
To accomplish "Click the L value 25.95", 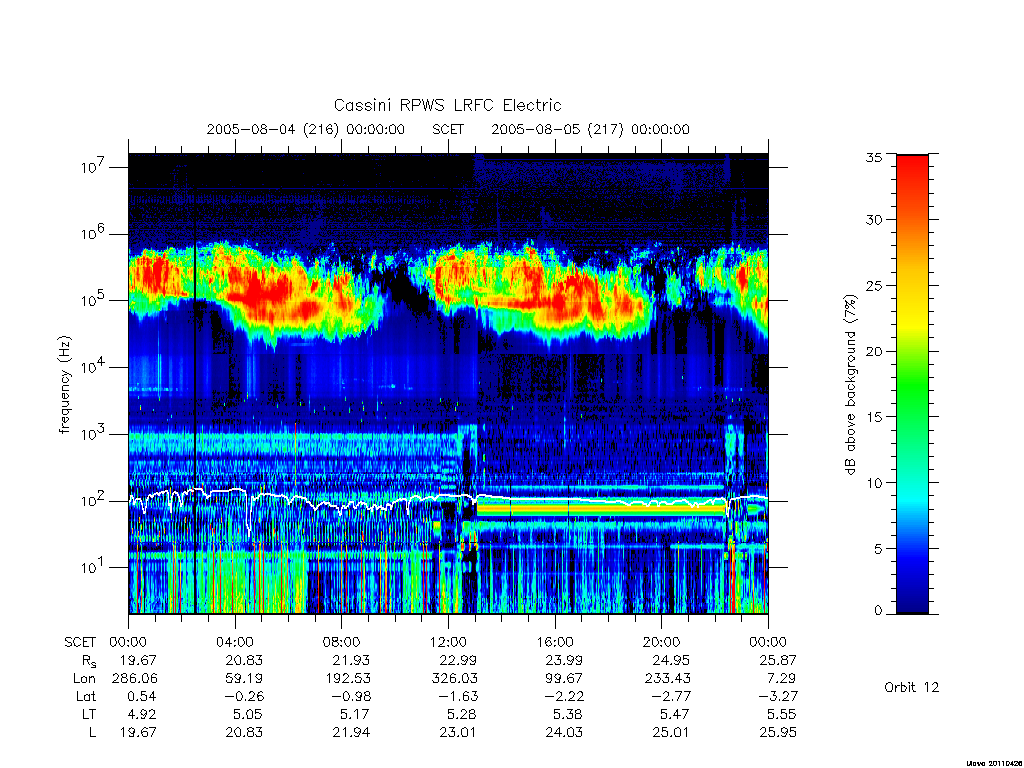I will click(x=778, y=733).
